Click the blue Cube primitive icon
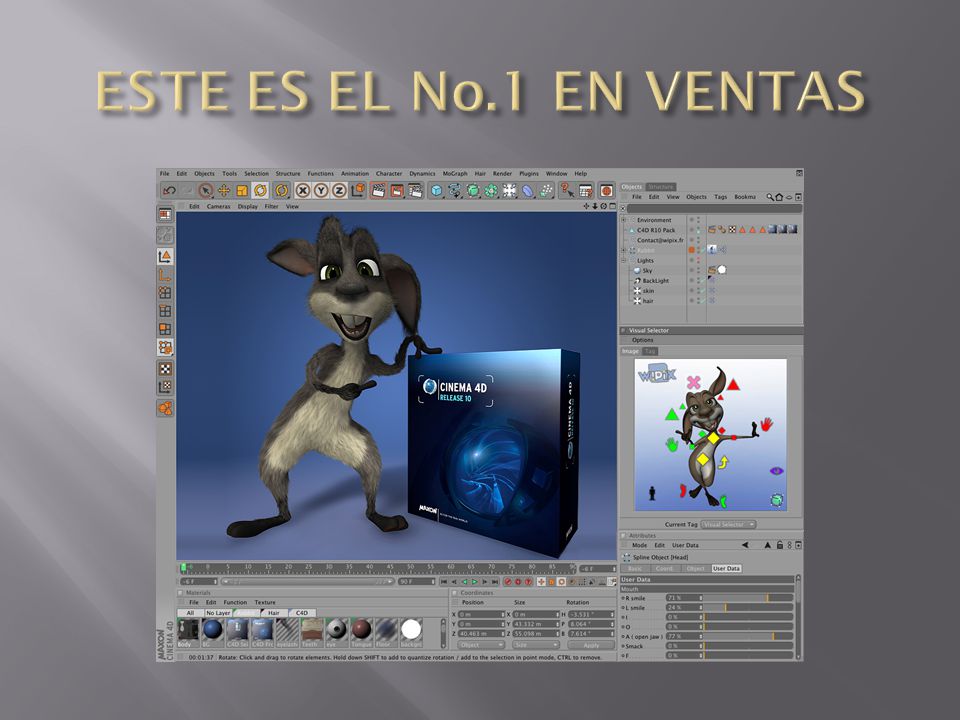This screenshot has height=720, width=960. coord(436,190)
